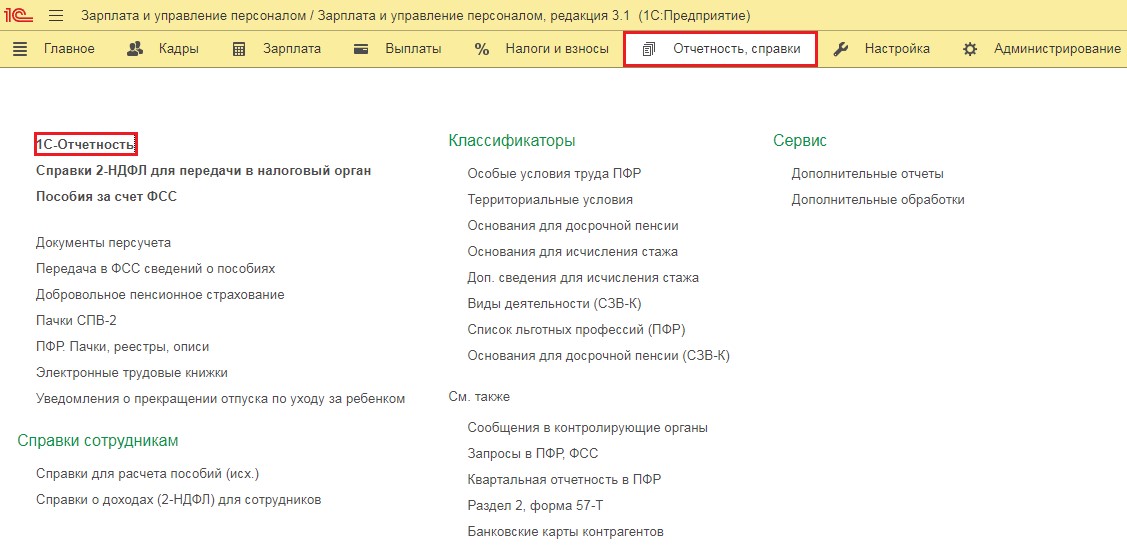Image resolution: width=1127 pixels, height=548 pixels.
Task: Open Особые условия труда ПФР classifier
Action: (554, 173)
